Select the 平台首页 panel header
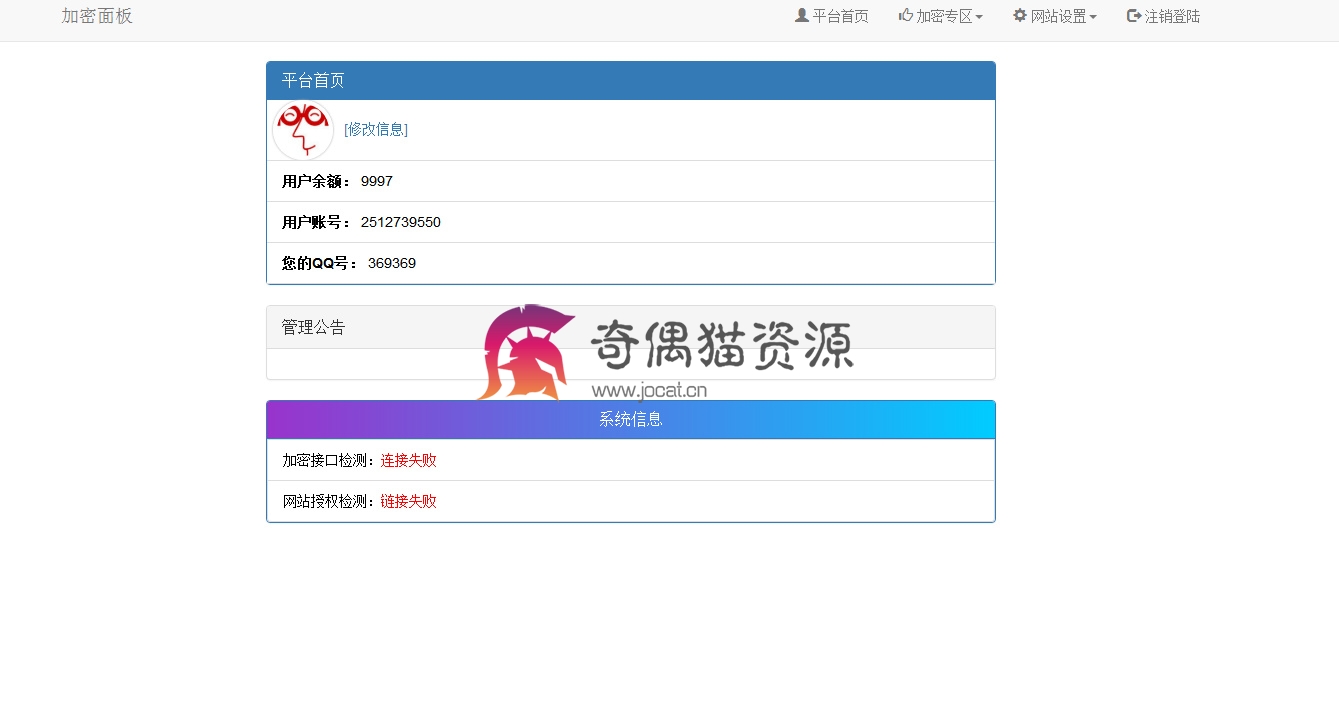This screenshot has height=707, width=1339. click(x=631, y=81)
